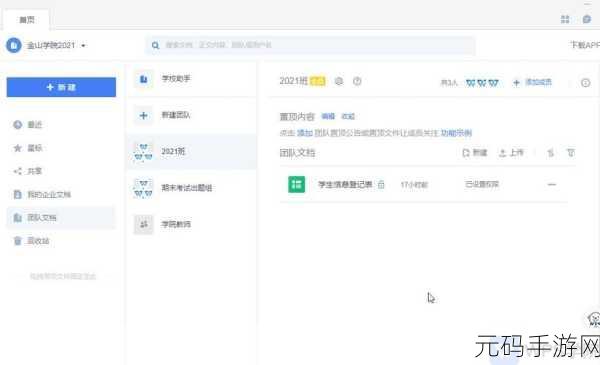The height and width of the screenshot is (365, 600).
Task: Open the 功能示例 link
Action: [x=456, y=133]
